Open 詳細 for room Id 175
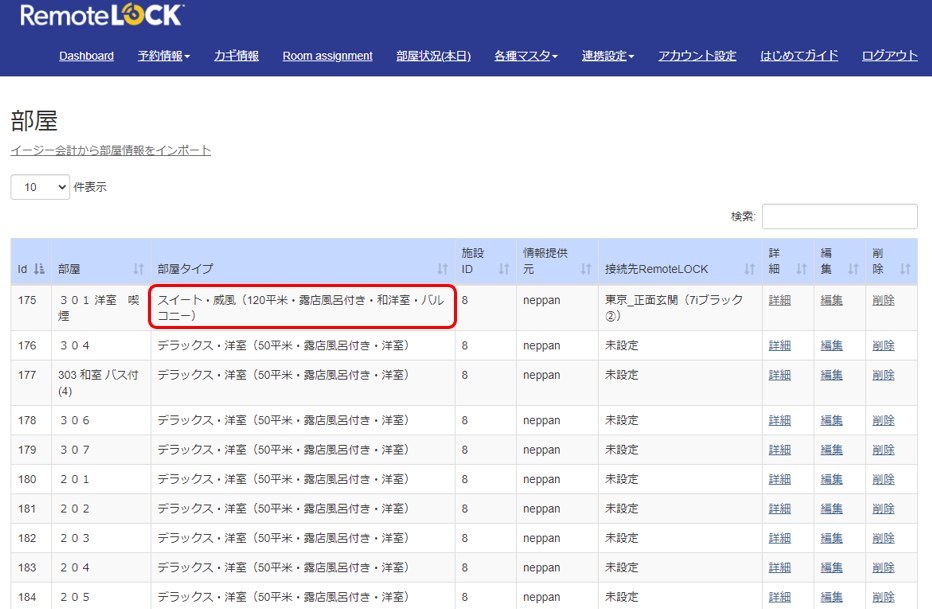The image size is (932, 609). tap(779, 300)
